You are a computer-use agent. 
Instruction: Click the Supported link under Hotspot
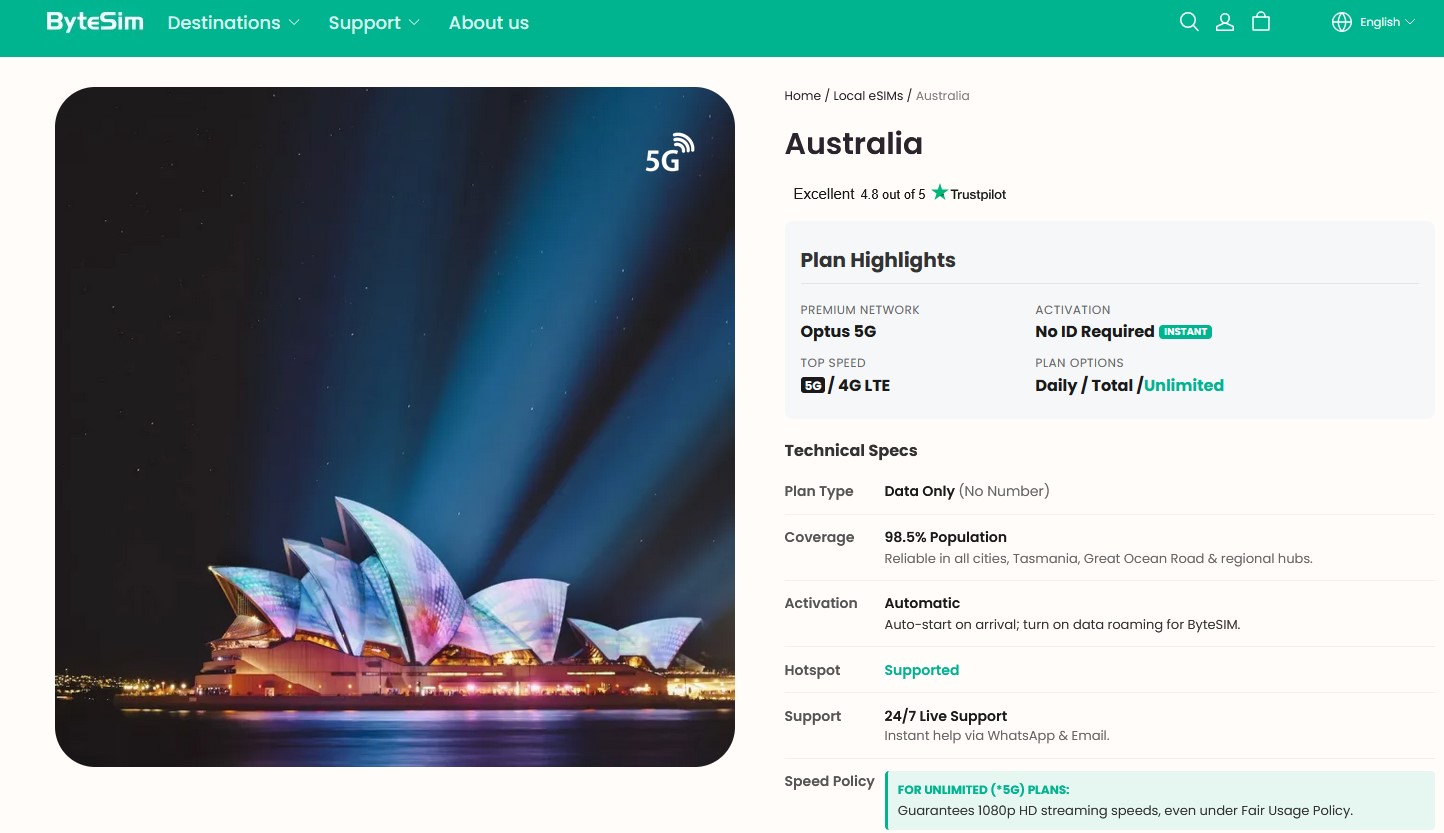pos(921,670)
